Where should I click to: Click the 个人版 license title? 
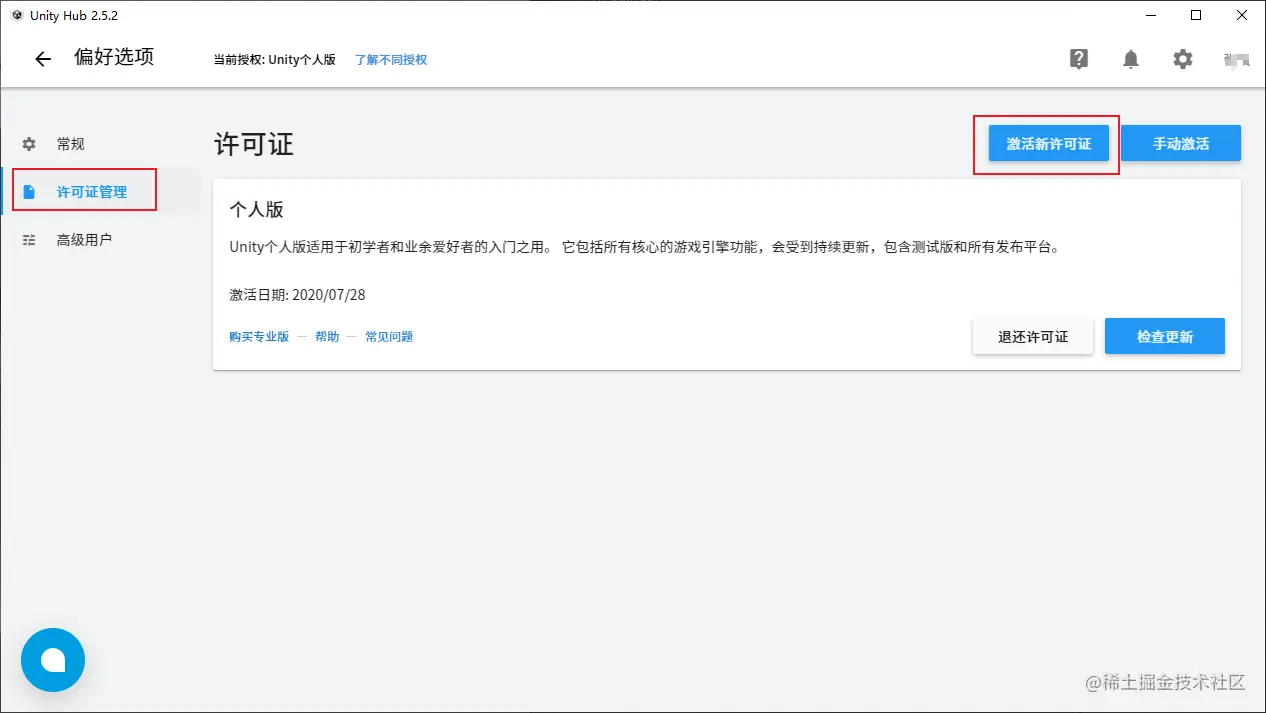tap(257, 210)
